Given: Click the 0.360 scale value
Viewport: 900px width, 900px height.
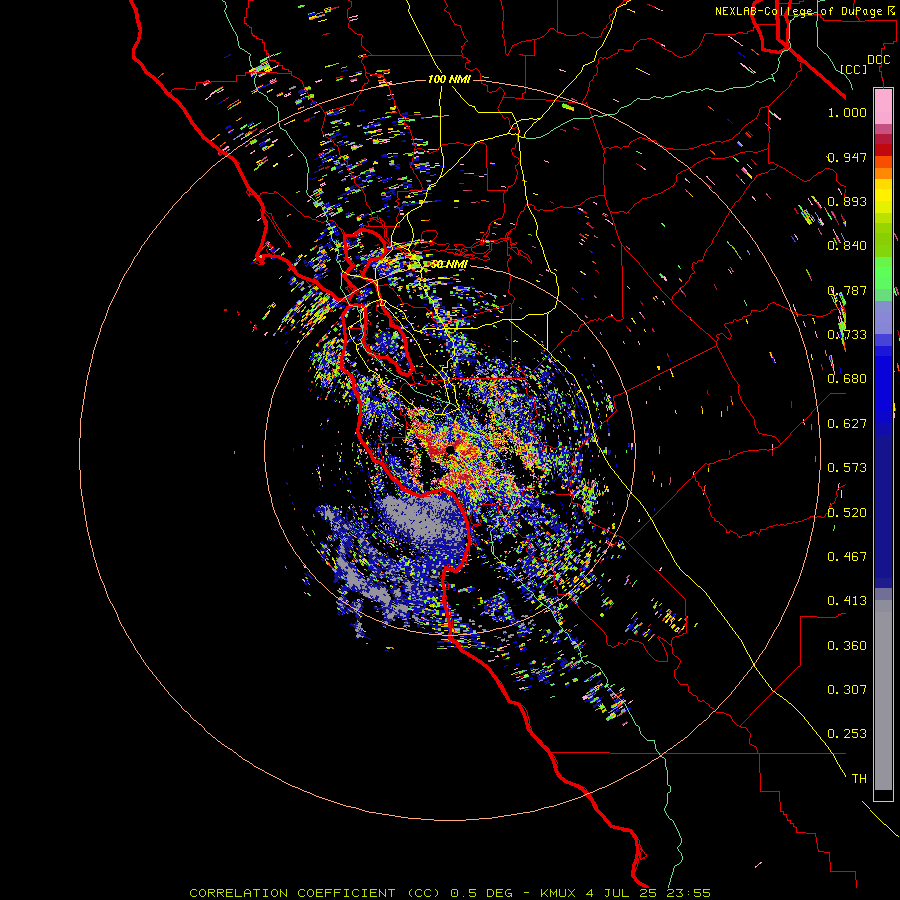Looking at the screenshot, I should click(847, 646).
